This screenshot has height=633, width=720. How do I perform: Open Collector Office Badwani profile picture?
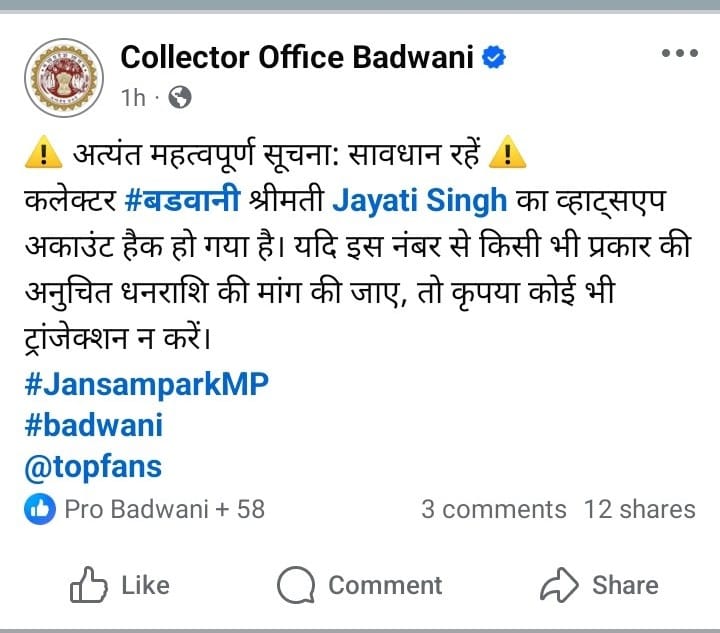pyautogui.click(x=64, y=78)
